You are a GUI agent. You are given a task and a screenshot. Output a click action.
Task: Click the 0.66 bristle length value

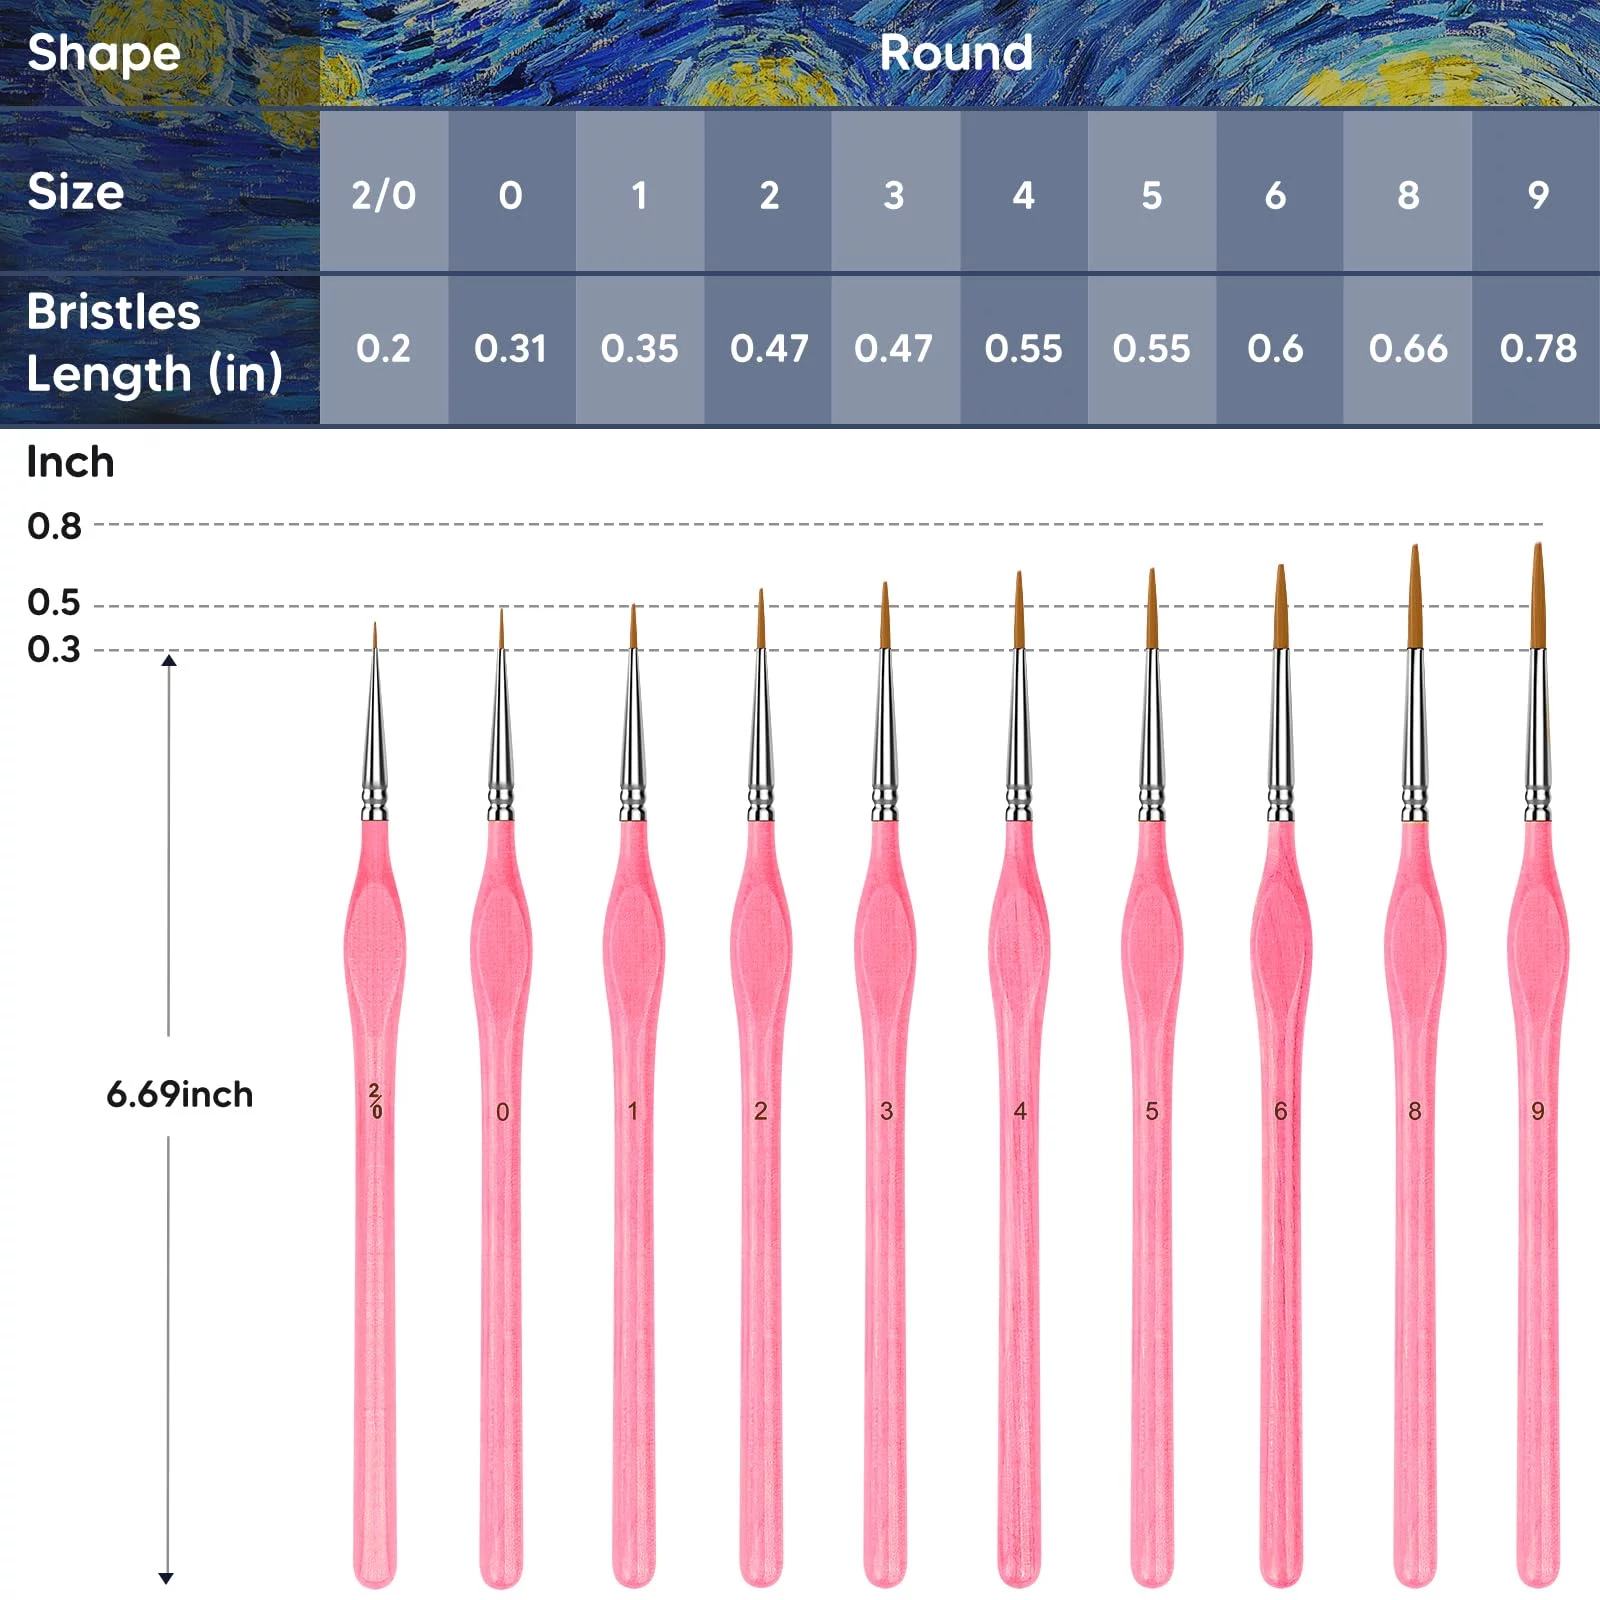pyautogui.click(x=1407, y=349)
